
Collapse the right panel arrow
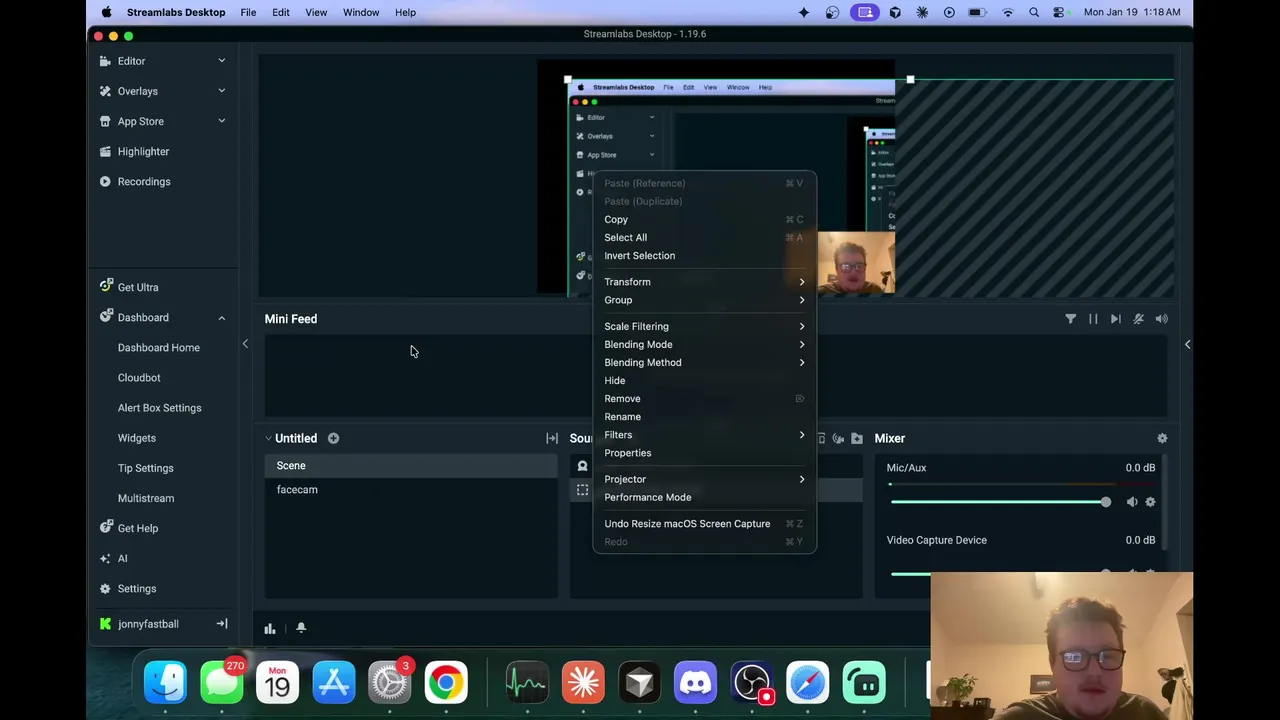1187,344
